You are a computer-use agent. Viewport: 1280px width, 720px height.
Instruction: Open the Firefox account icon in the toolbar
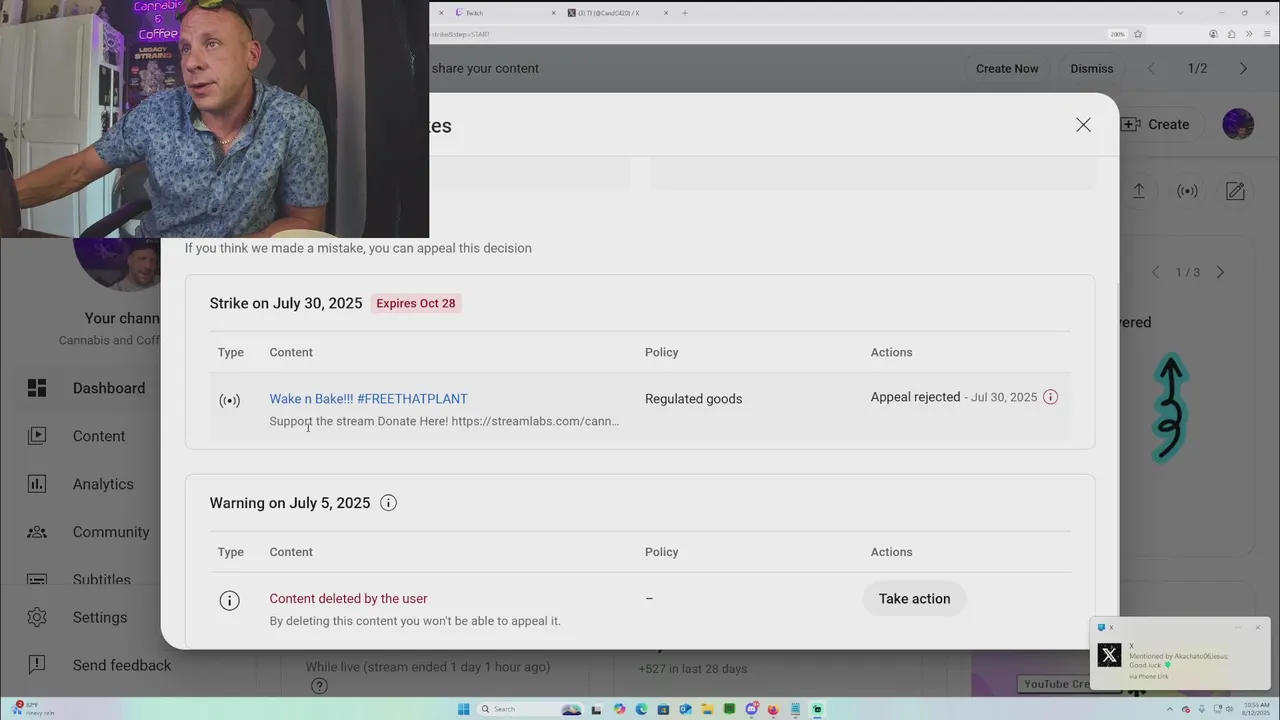(1213, 34)
